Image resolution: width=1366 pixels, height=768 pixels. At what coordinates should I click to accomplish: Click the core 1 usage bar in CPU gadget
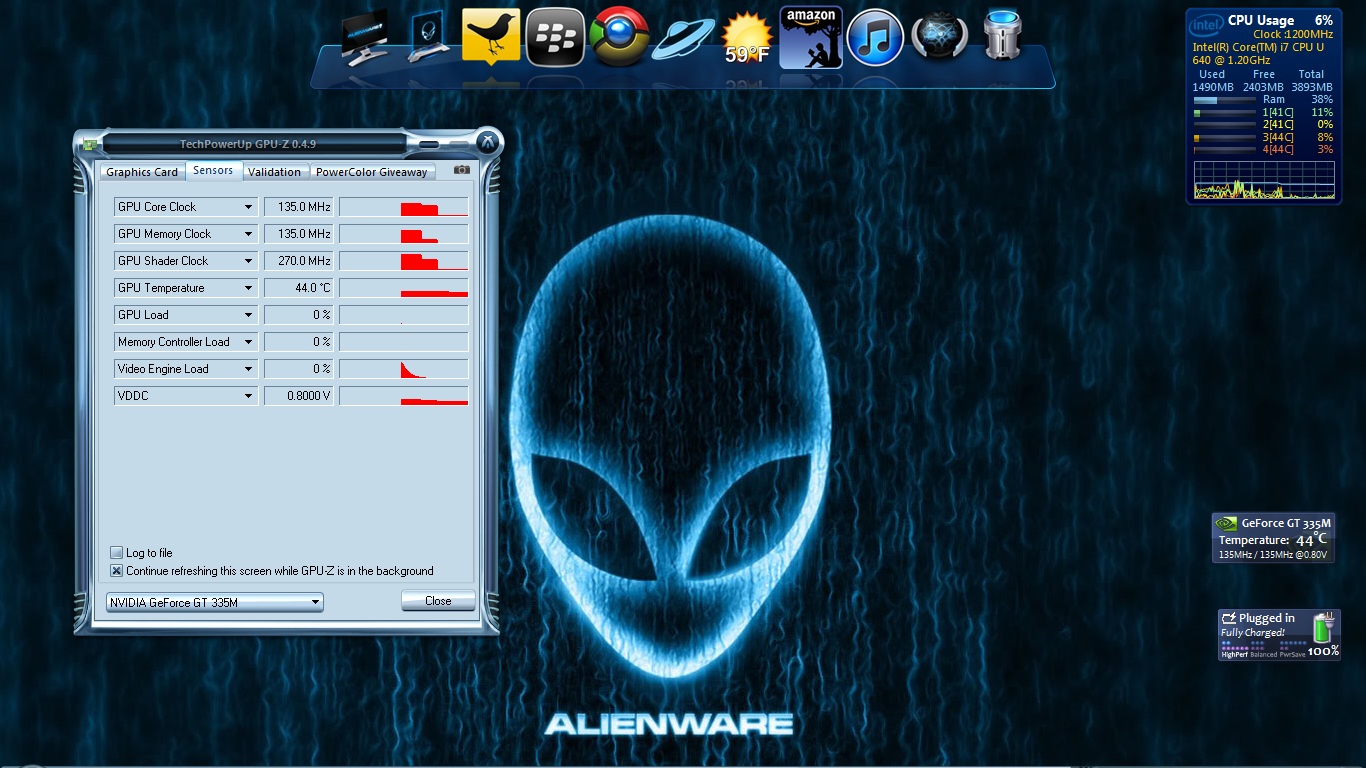(x=1224, y=112)
